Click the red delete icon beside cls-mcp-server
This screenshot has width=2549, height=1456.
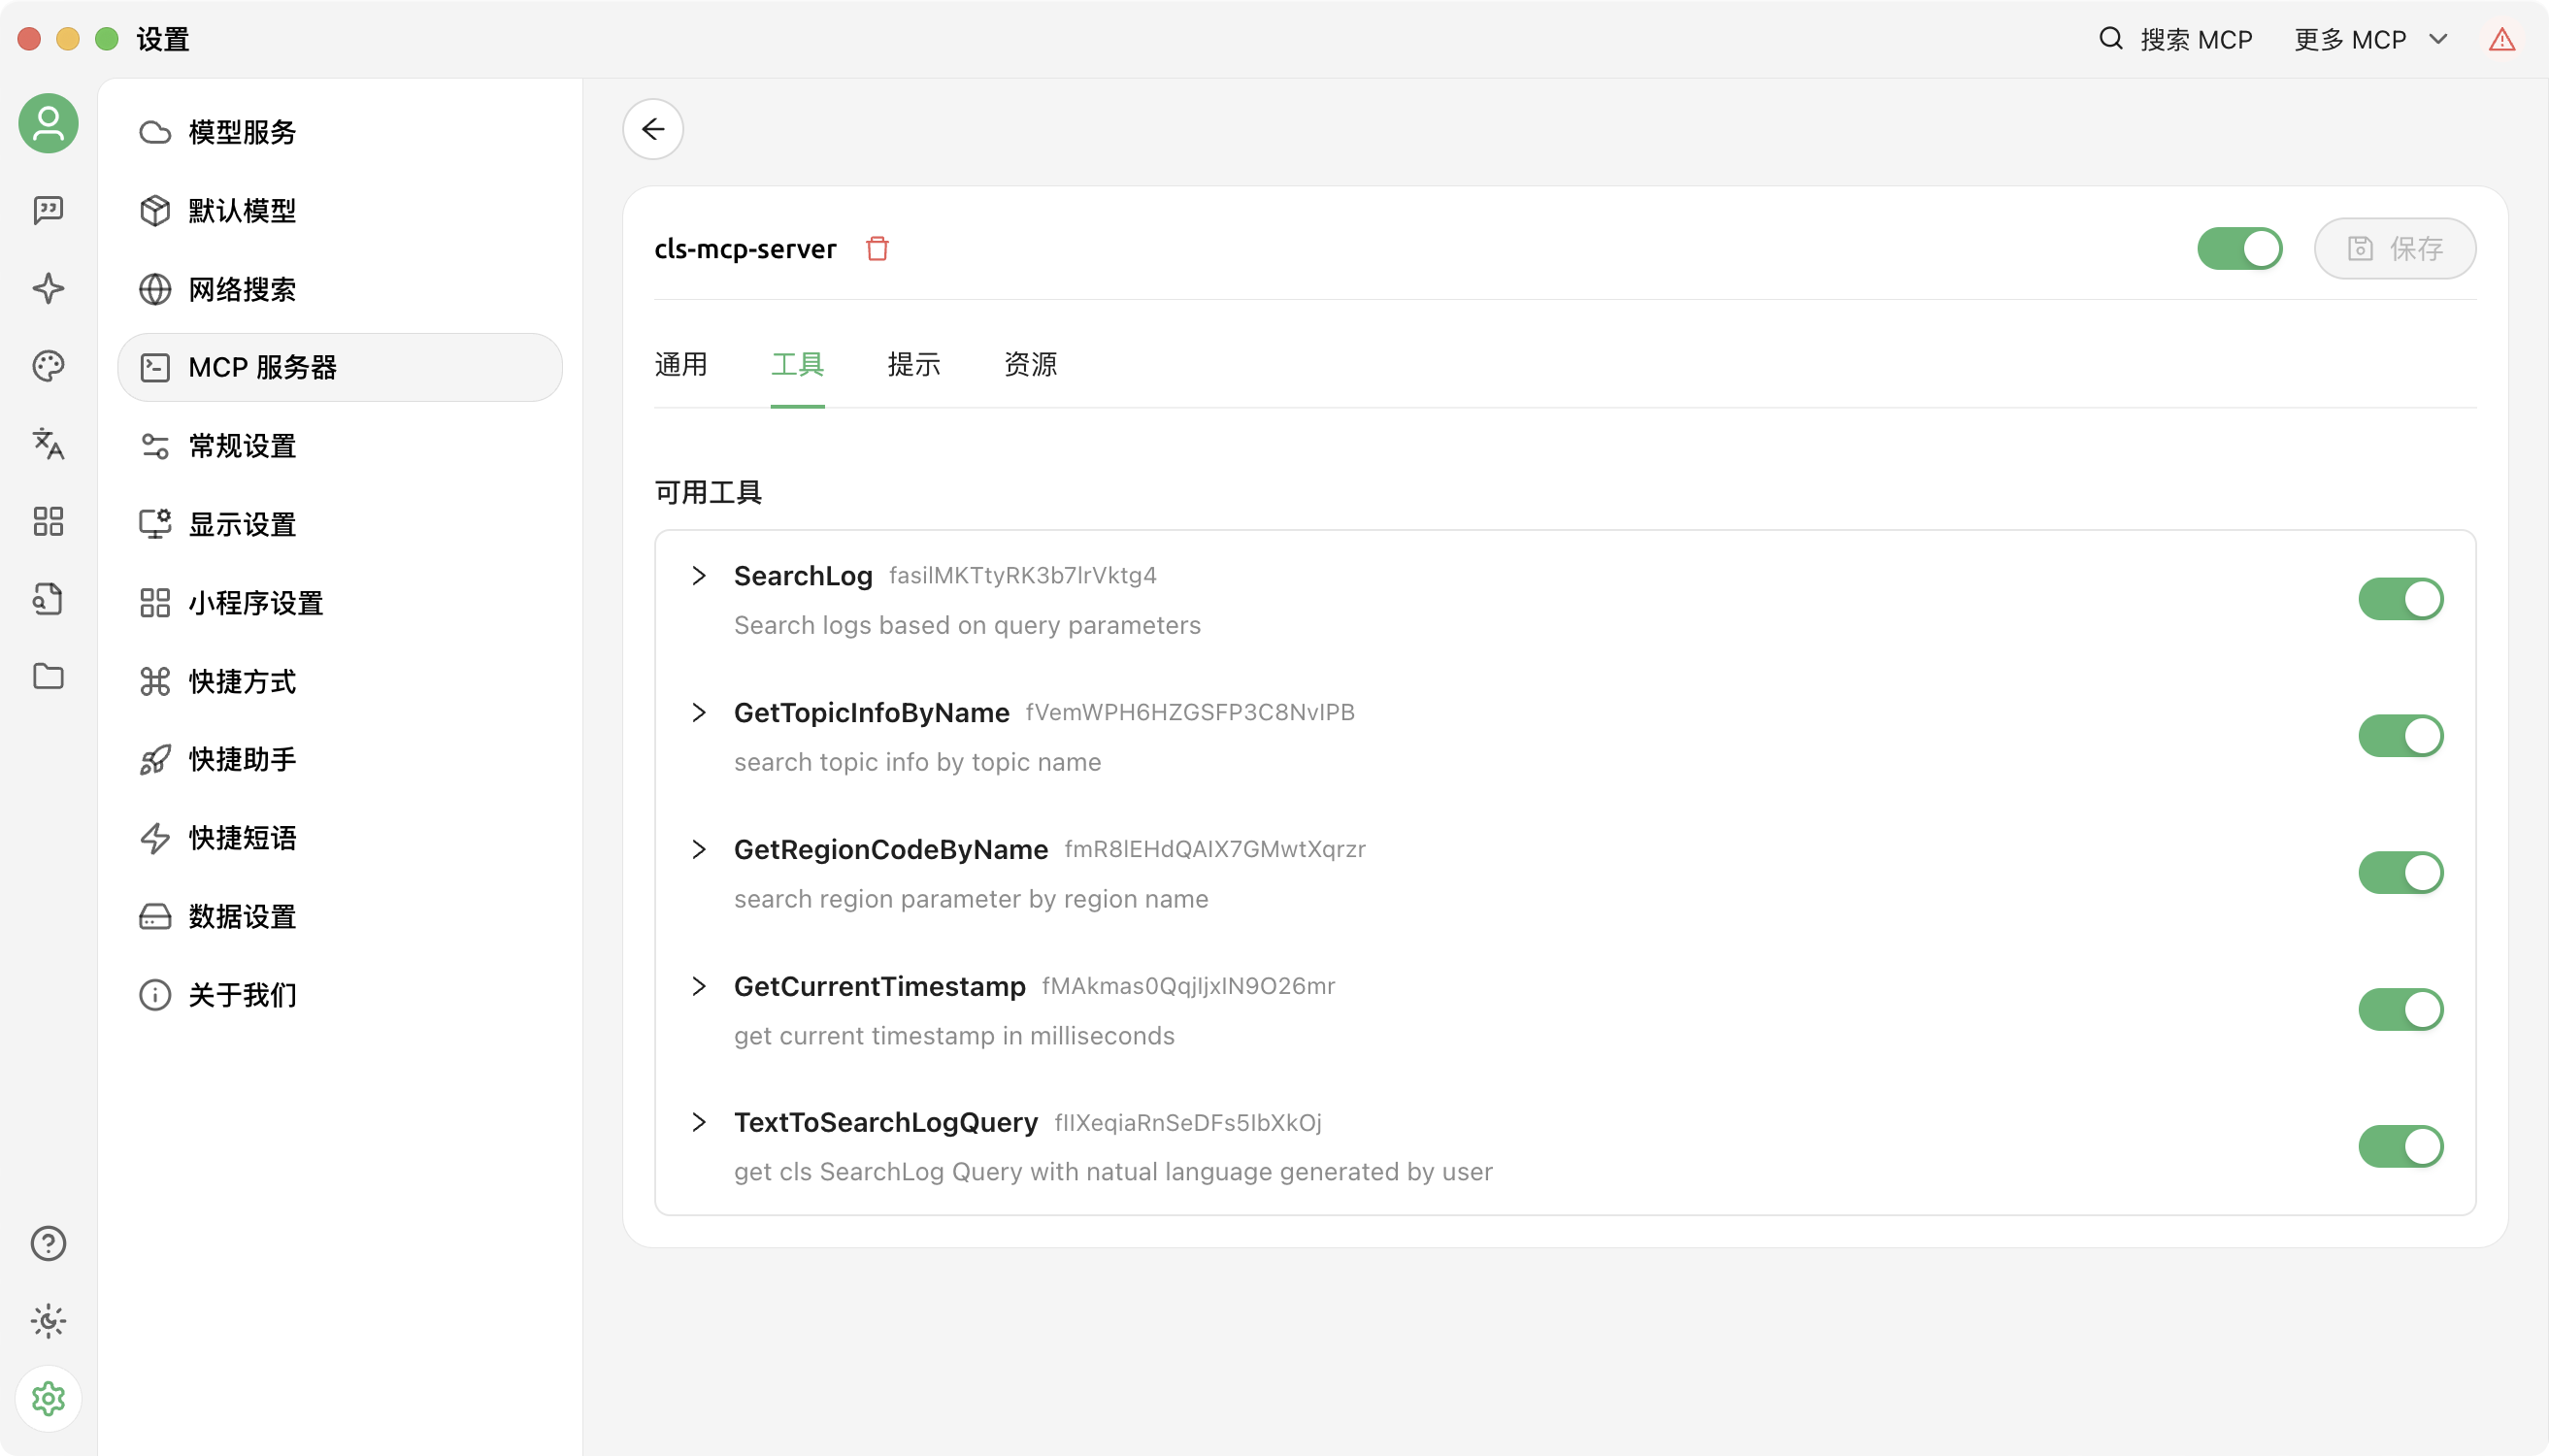(877, 248)
